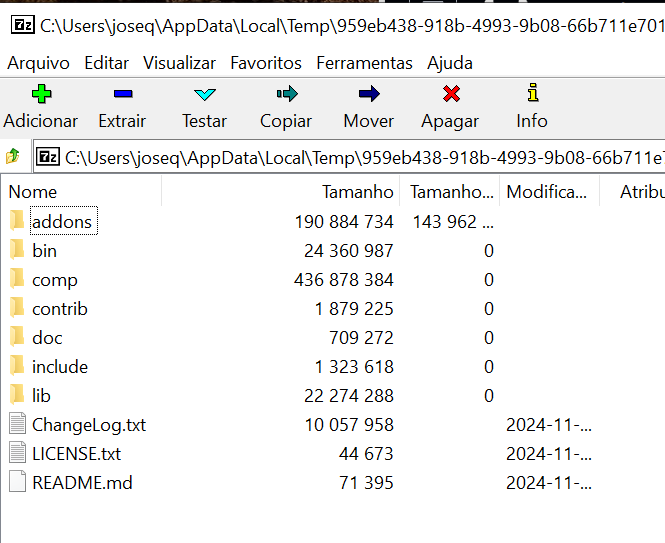Open the Favoritos menu
Image resolution: width=665 pixels, height=543 pixels.
click(x=266, y=63)
